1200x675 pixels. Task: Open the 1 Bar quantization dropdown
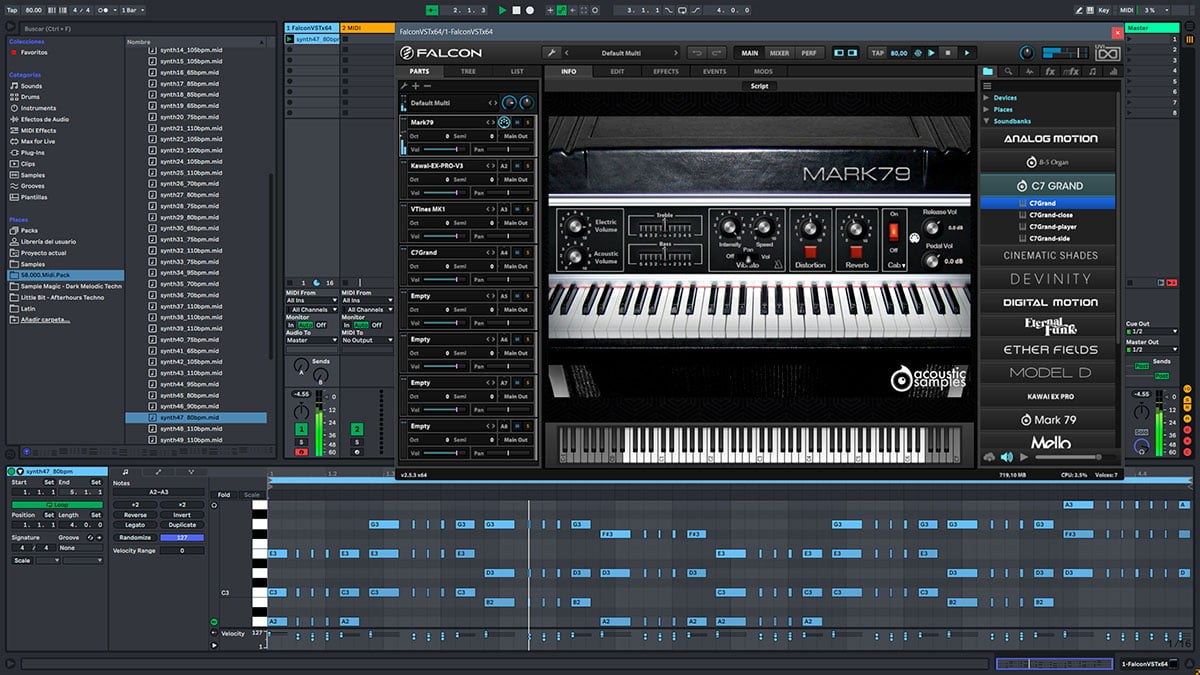[131, 10]
